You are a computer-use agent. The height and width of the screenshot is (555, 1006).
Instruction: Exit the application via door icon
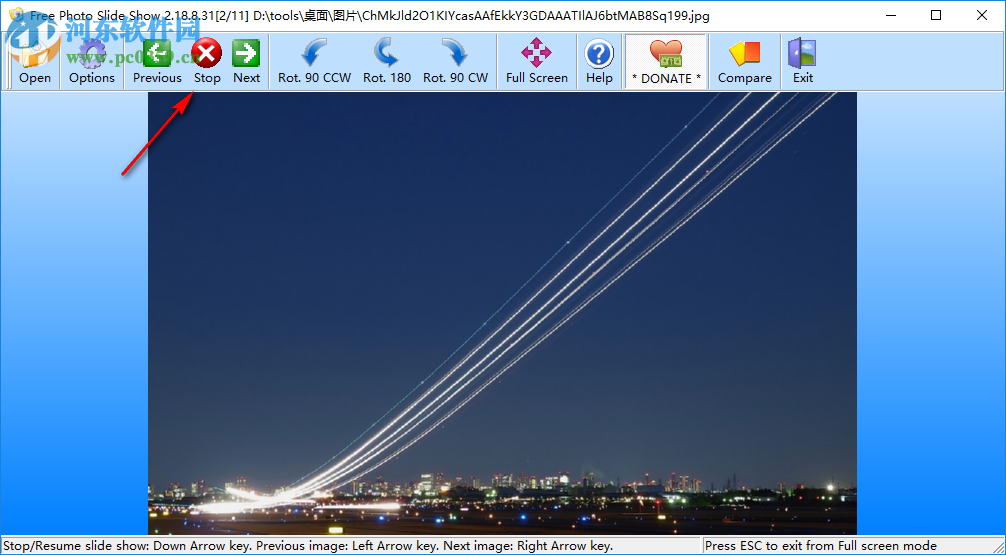803,62
